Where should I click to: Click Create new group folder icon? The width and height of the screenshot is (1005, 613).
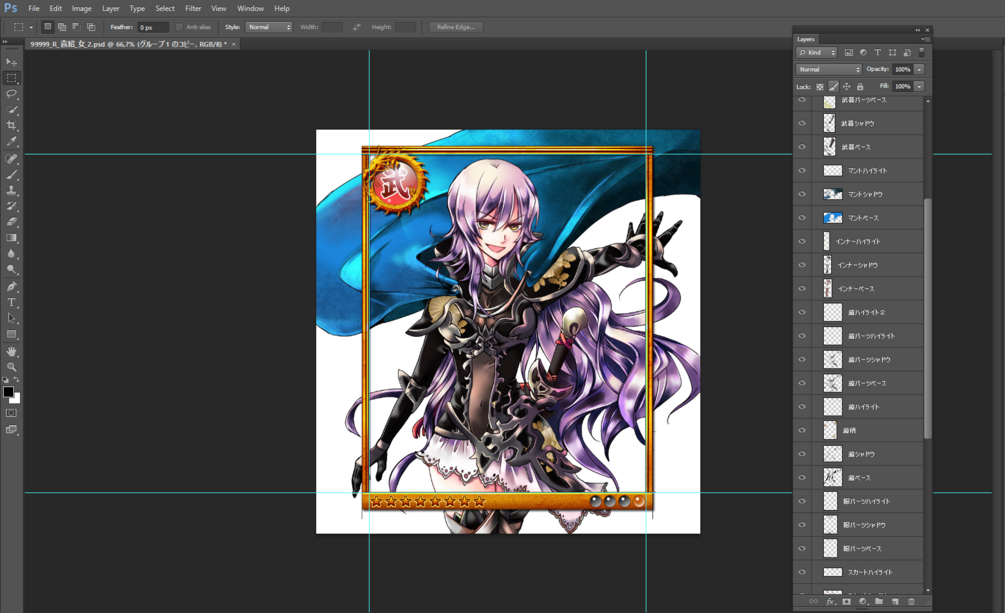(x=879, y=601)
